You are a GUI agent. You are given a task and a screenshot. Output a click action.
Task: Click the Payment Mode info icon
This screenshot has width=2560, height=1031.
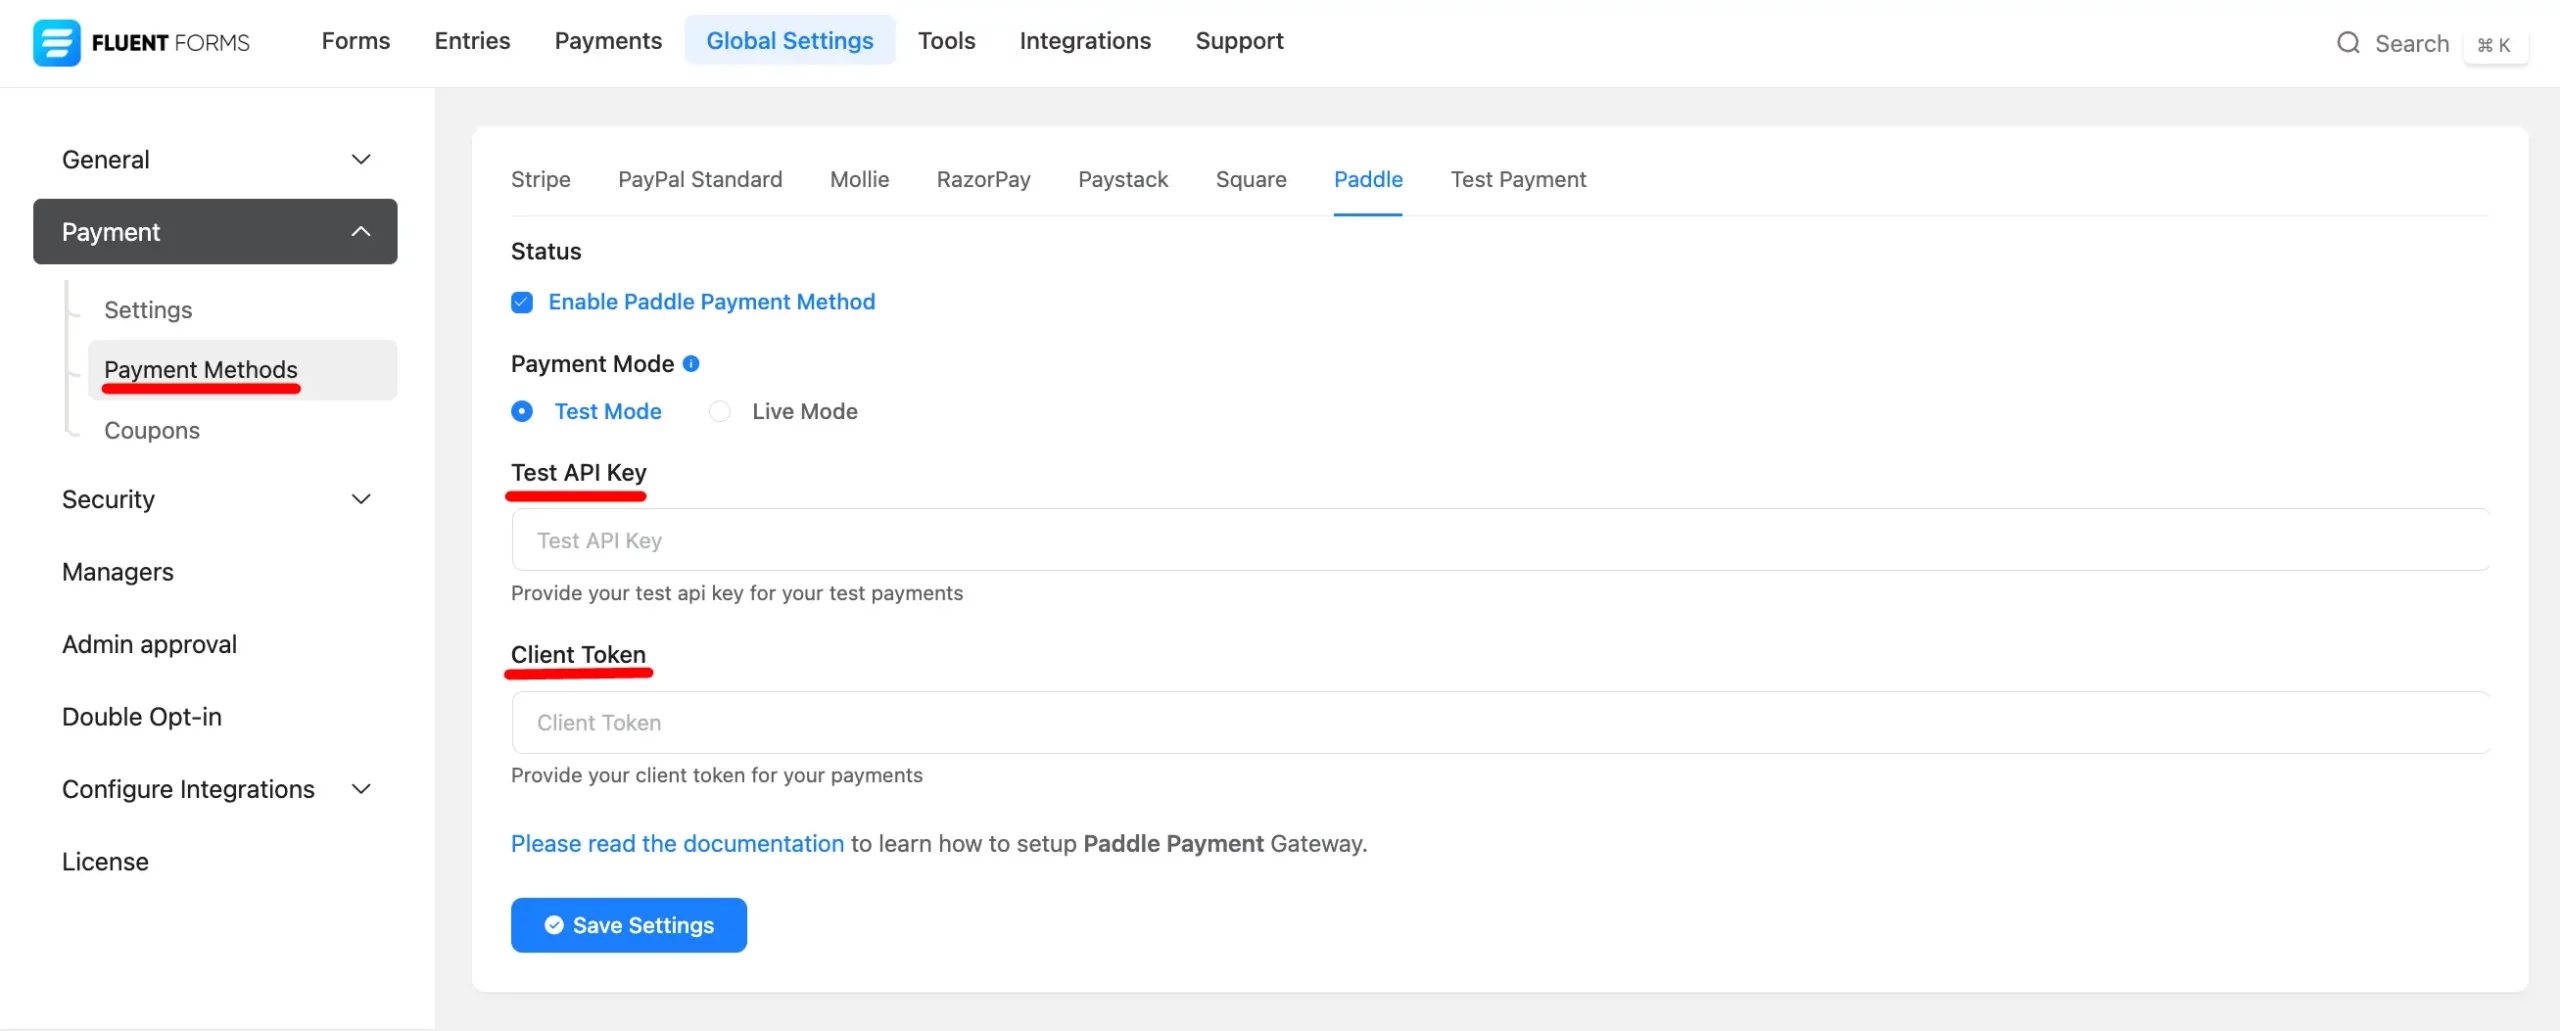click(x=691, y=364)
